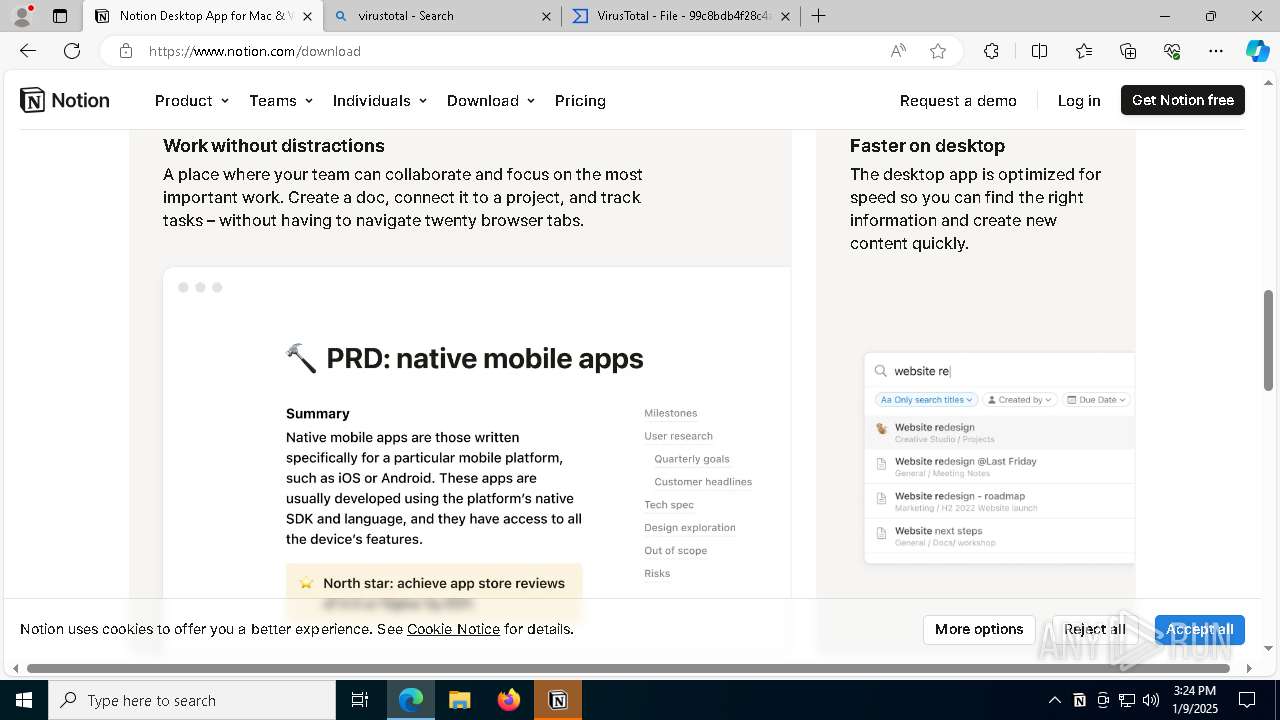Click the Get Notion free button

coord(1183,100)
